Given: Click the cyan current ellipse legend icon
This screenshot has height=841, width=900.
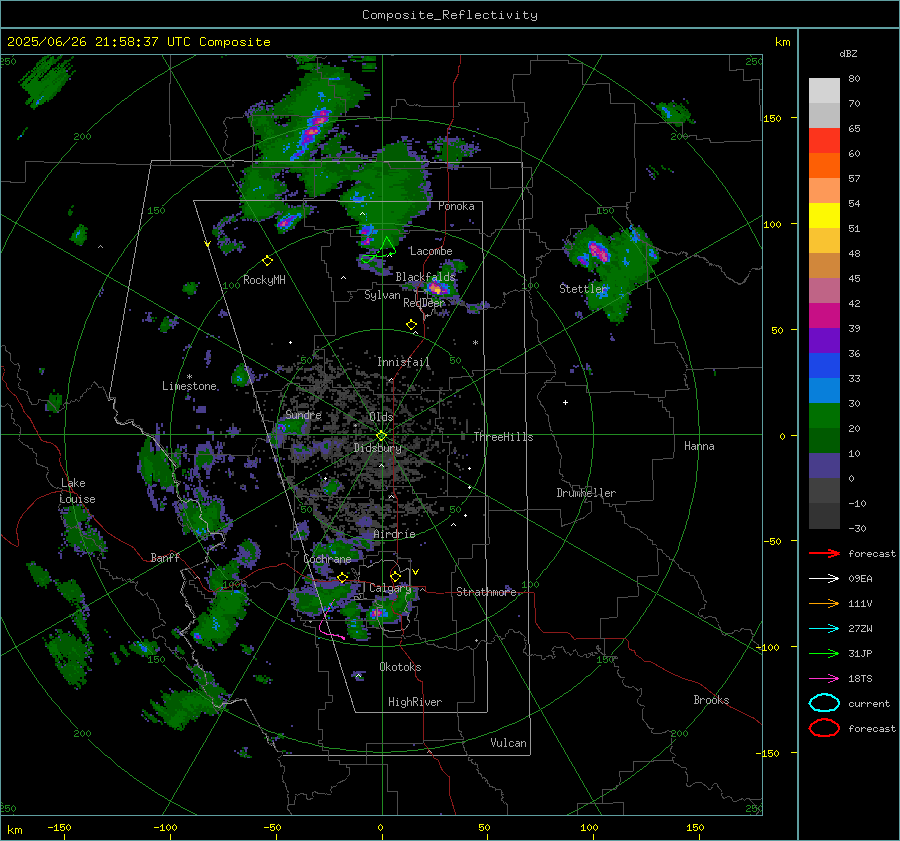Looking at the screenshot, I should coord(824,703).
